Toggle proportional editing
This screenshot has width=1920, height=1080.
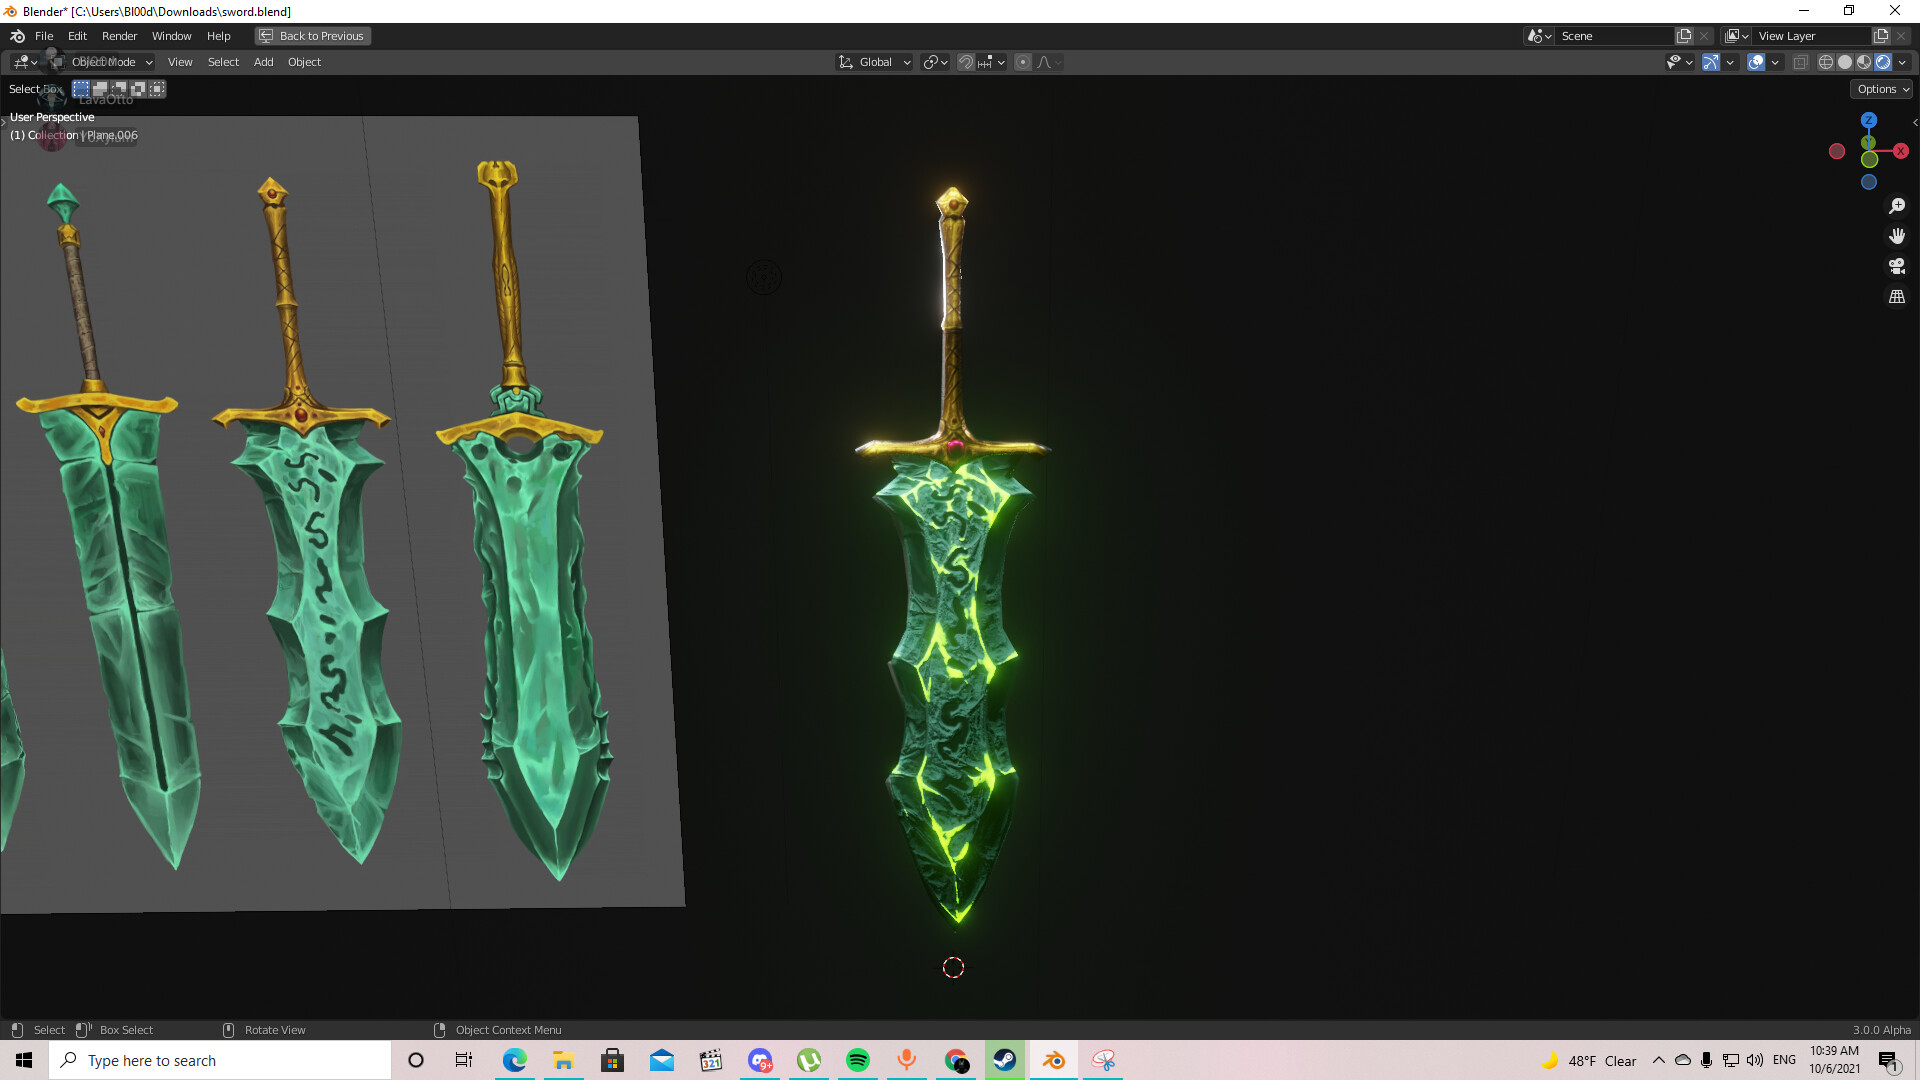[x=1022, y=61]
